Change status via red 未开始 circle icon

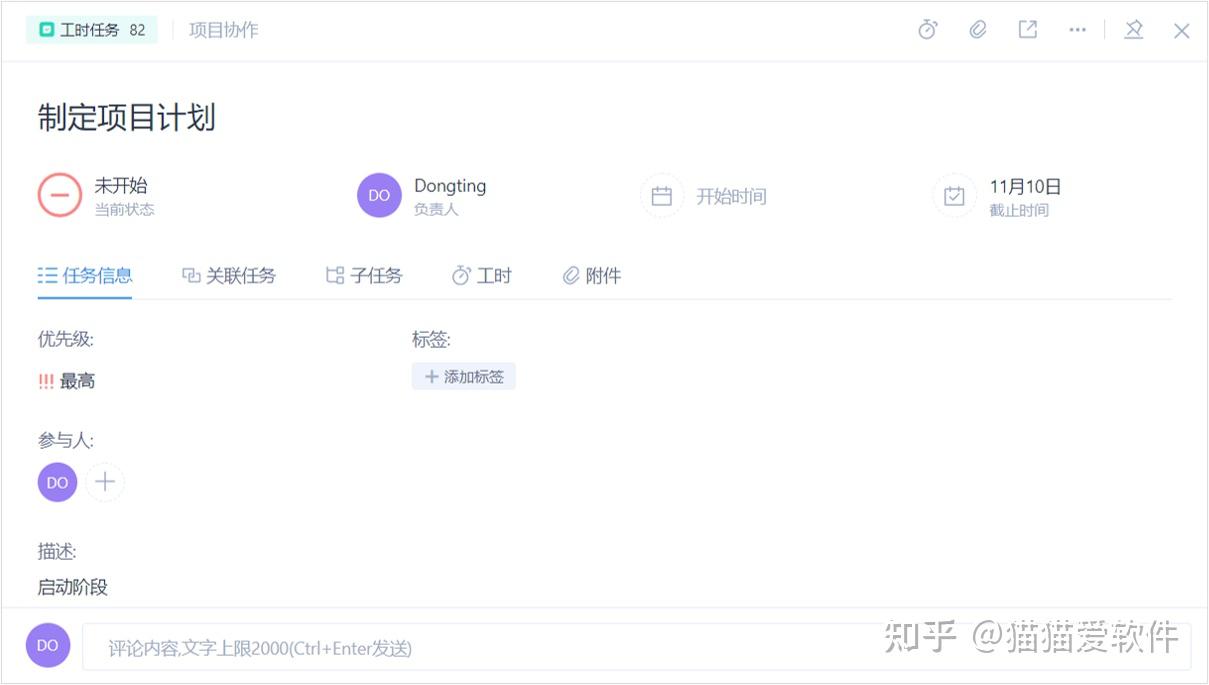pyautogui.click(x=60, y=195)
